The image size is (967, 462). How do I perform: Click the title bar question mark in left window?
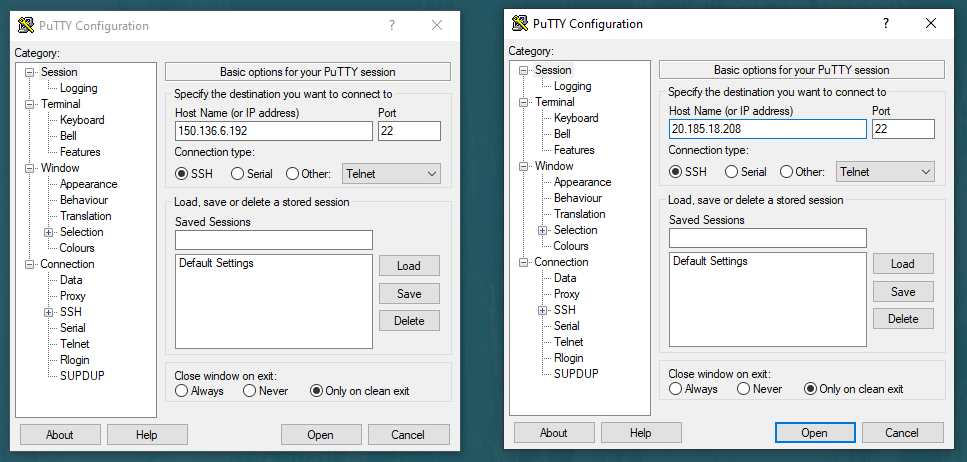[x=391, y=26]
